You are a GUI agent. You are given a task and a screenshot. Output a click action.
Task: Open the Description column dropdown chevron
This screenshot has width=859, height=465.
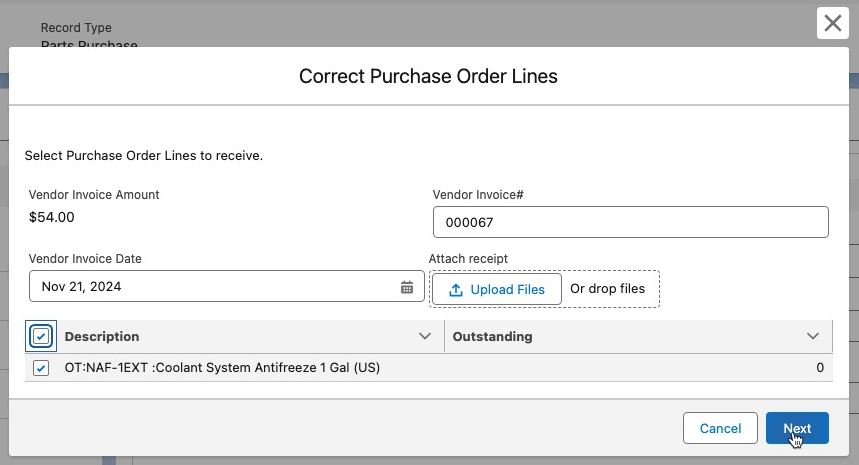pos(425,336)
